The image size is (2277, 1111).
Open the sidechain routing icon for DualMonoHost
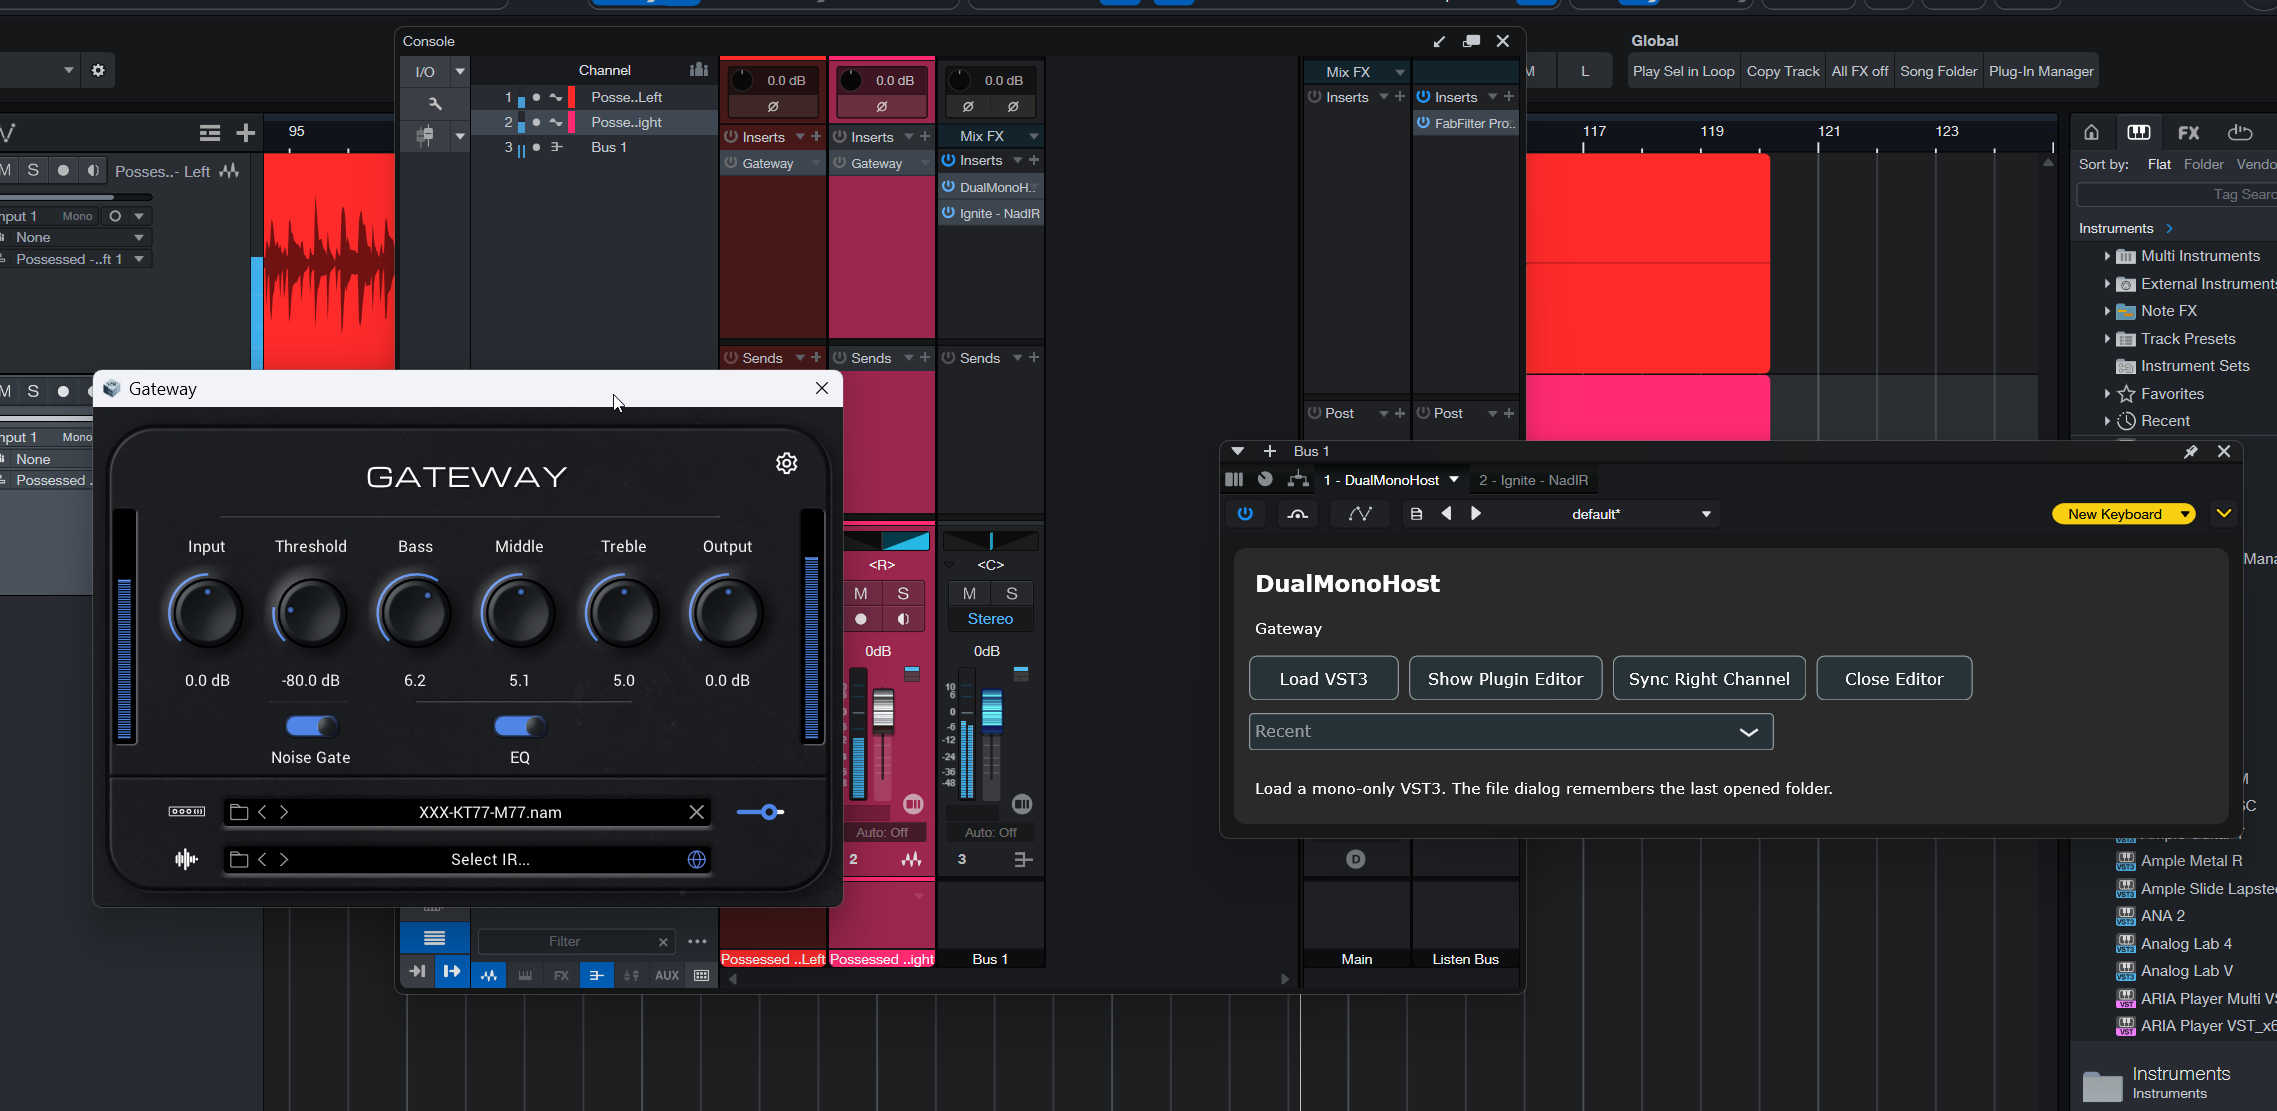[1298, 480]
